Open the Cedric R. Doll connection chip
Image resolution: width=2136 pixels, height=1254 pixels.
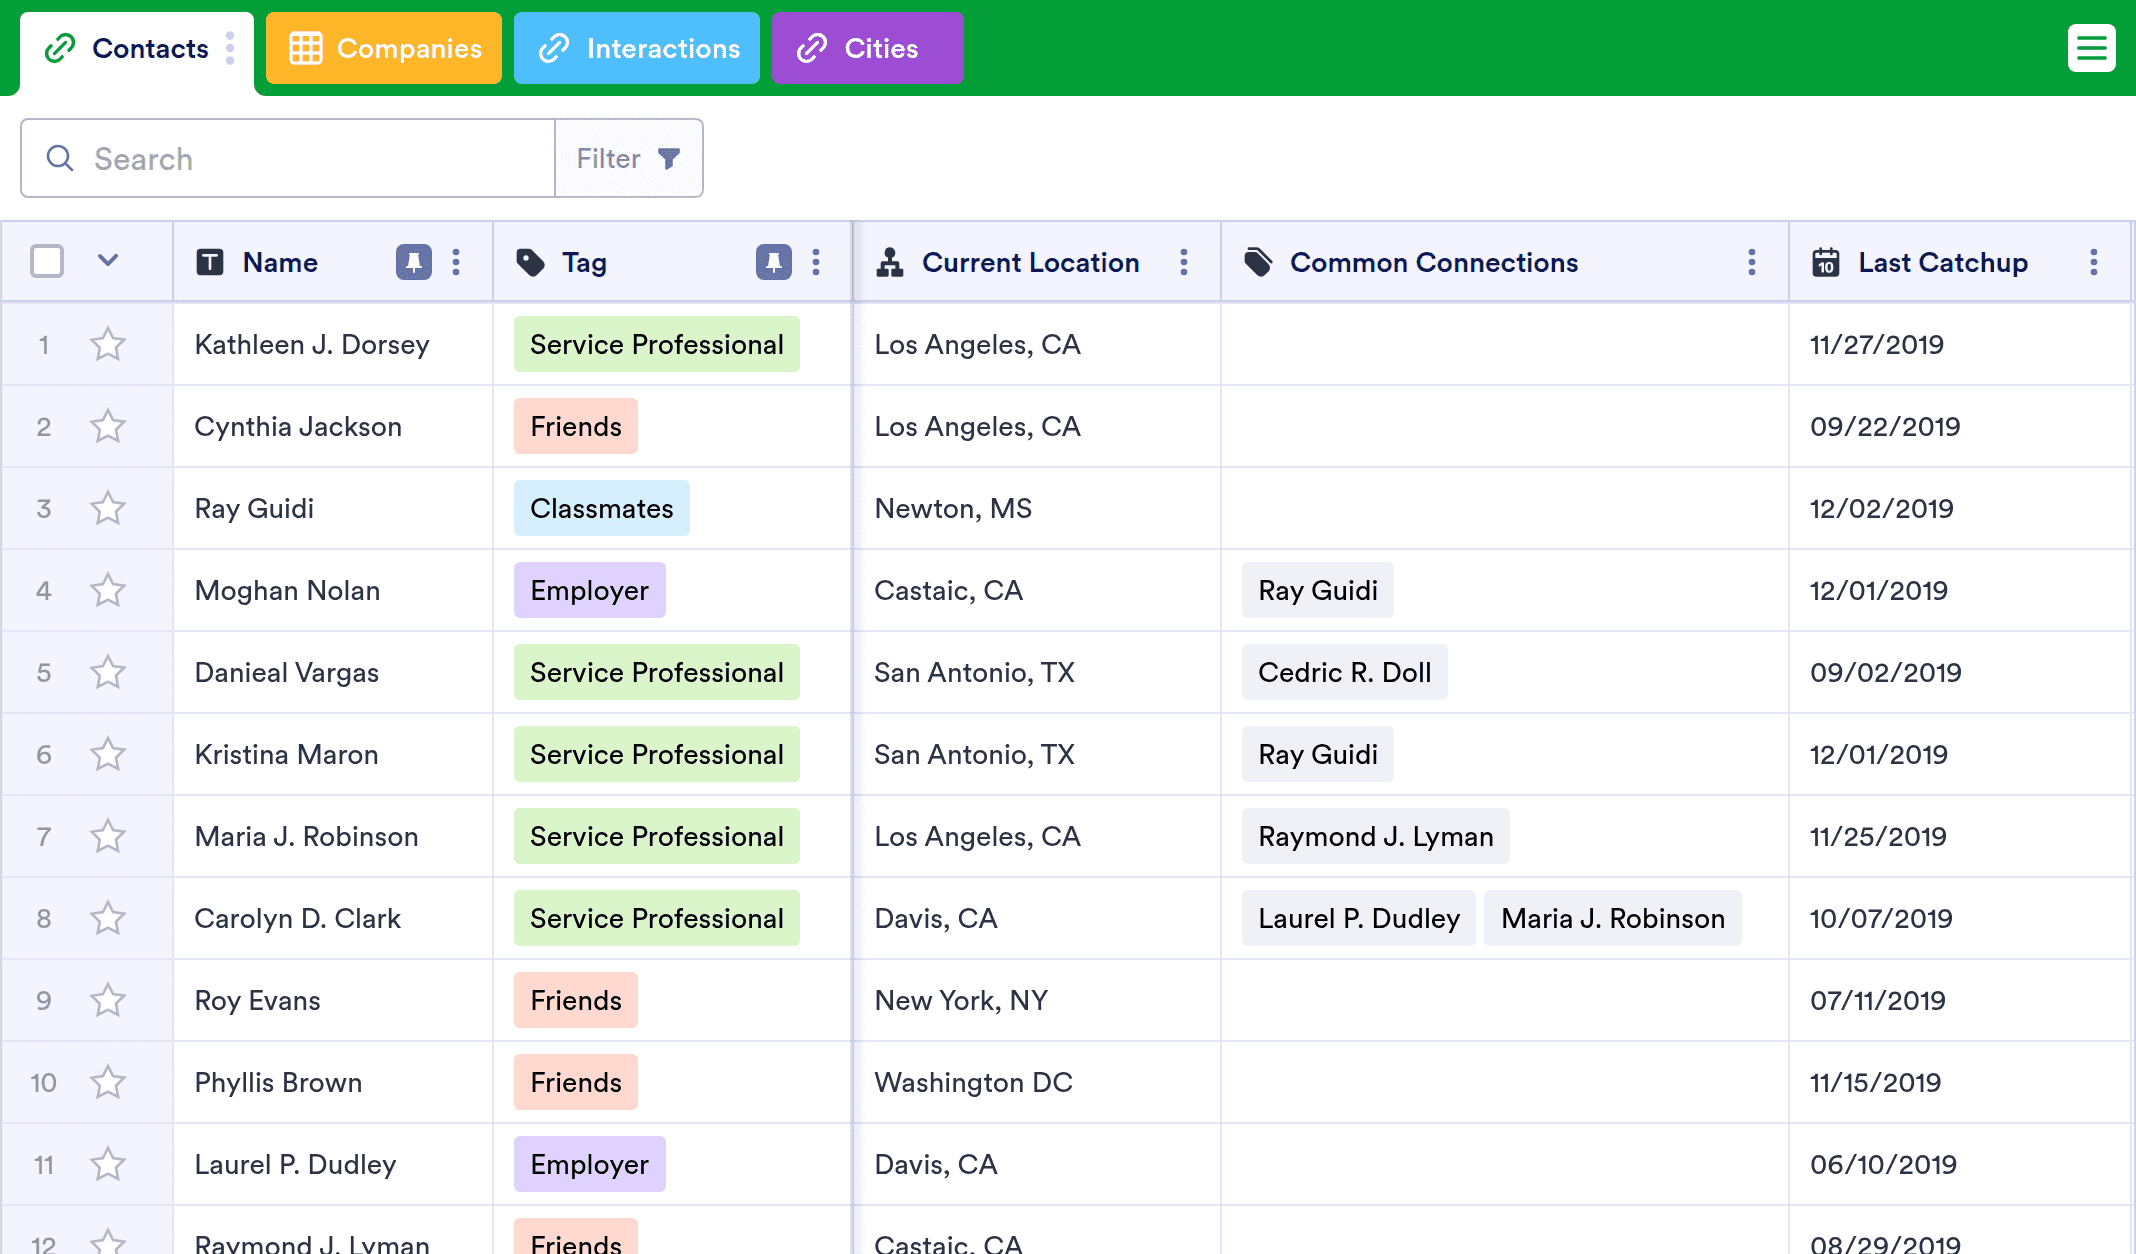[1345, 672]
